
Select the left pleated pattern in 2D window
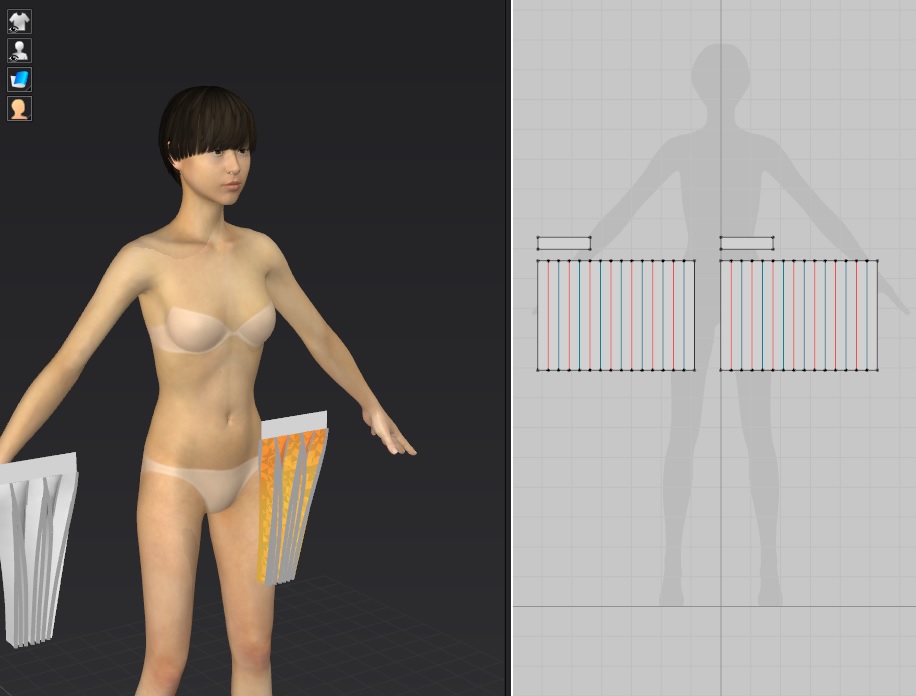pyautogui.click(x=616, y=315)
